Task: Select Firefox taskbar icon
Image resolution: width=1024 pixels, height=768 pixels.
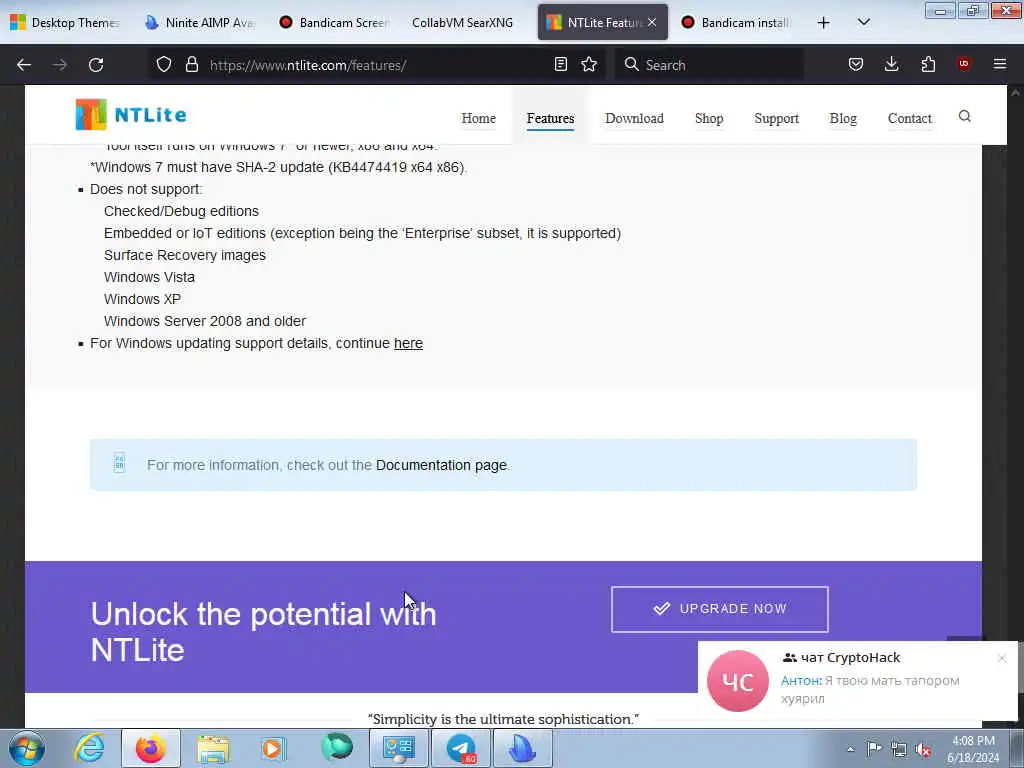Action: point(150,748)
